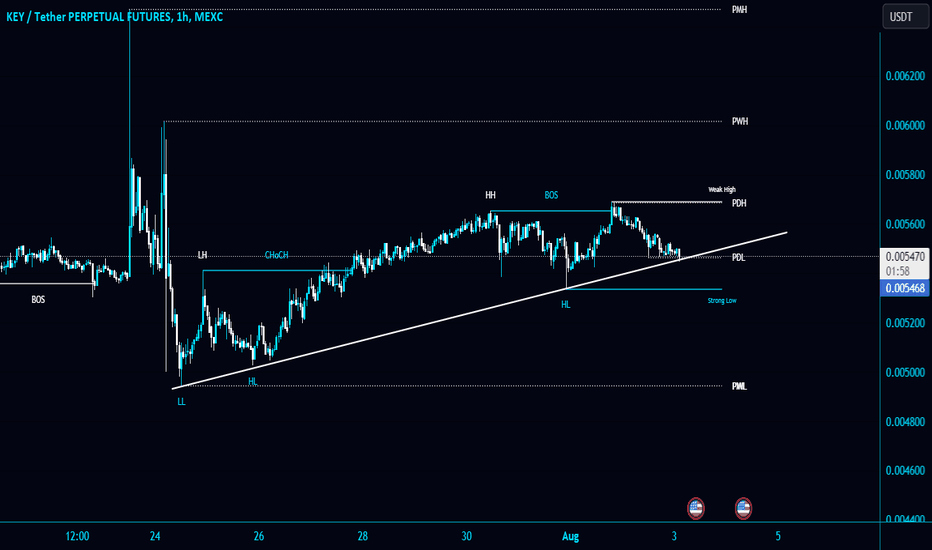The width and height of the screenshot is (932, 550).
Task: Select the LL swing label
Action: tap(181, 402)
